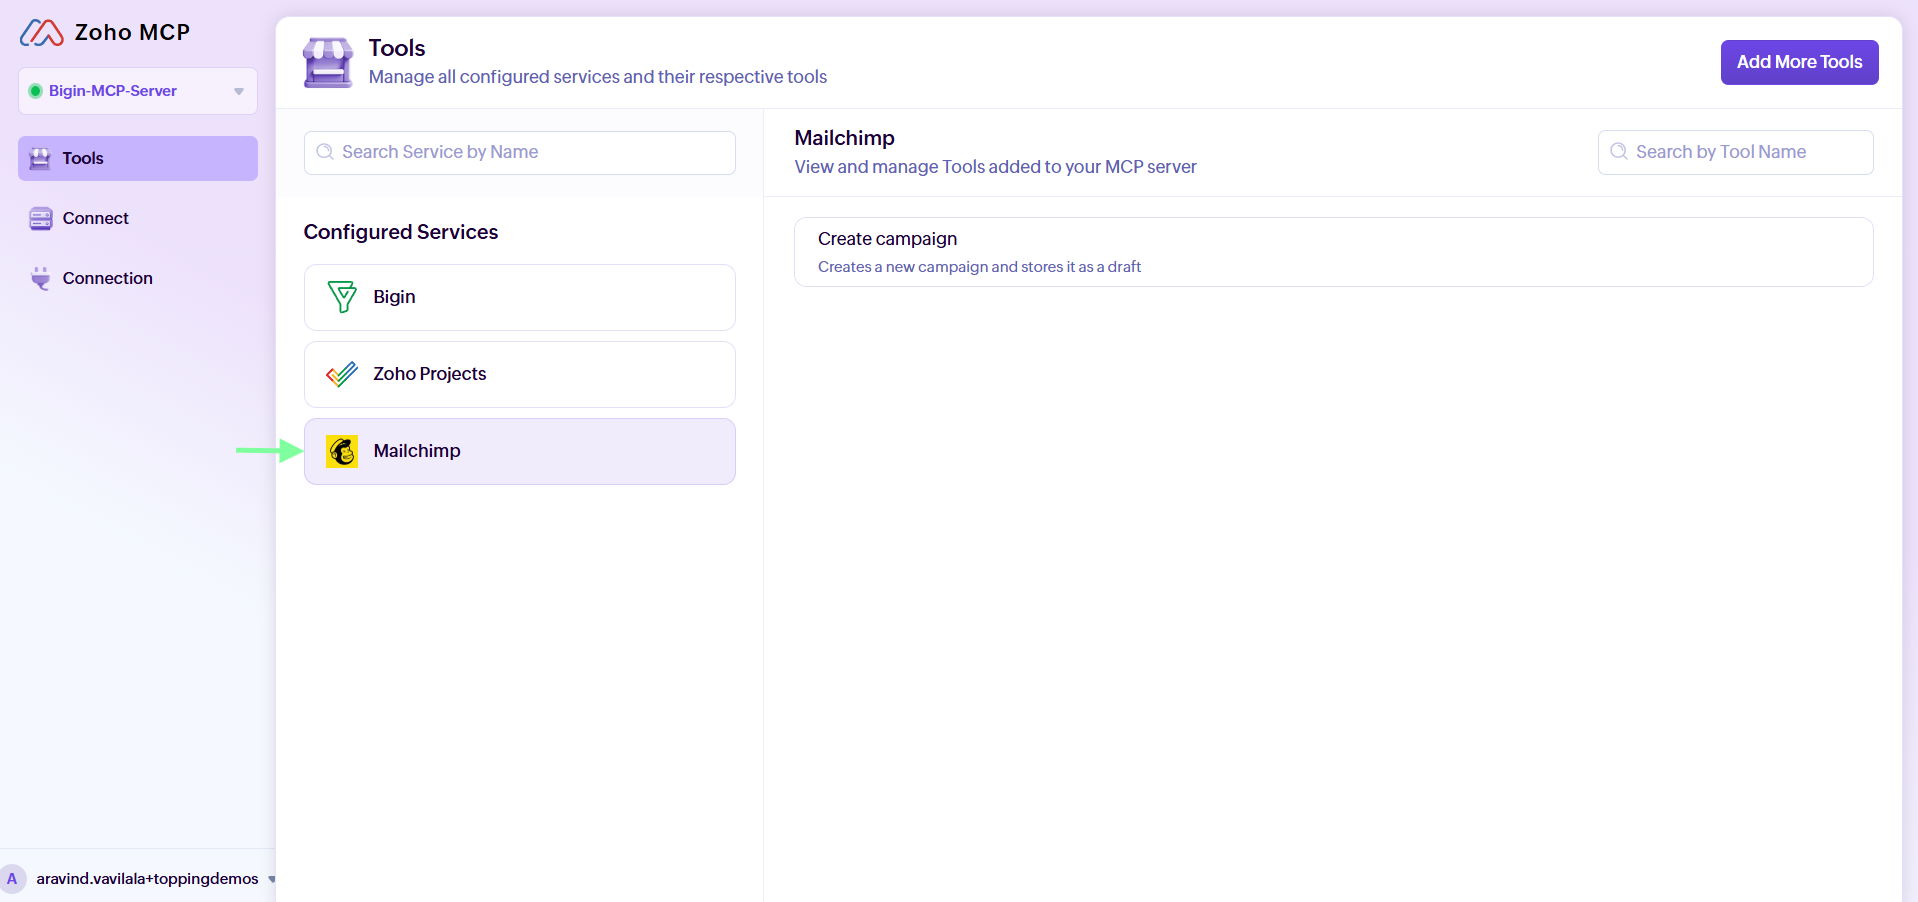Click the green server status dot
This screenshot has width=1918, height=902.
point(35,91)
